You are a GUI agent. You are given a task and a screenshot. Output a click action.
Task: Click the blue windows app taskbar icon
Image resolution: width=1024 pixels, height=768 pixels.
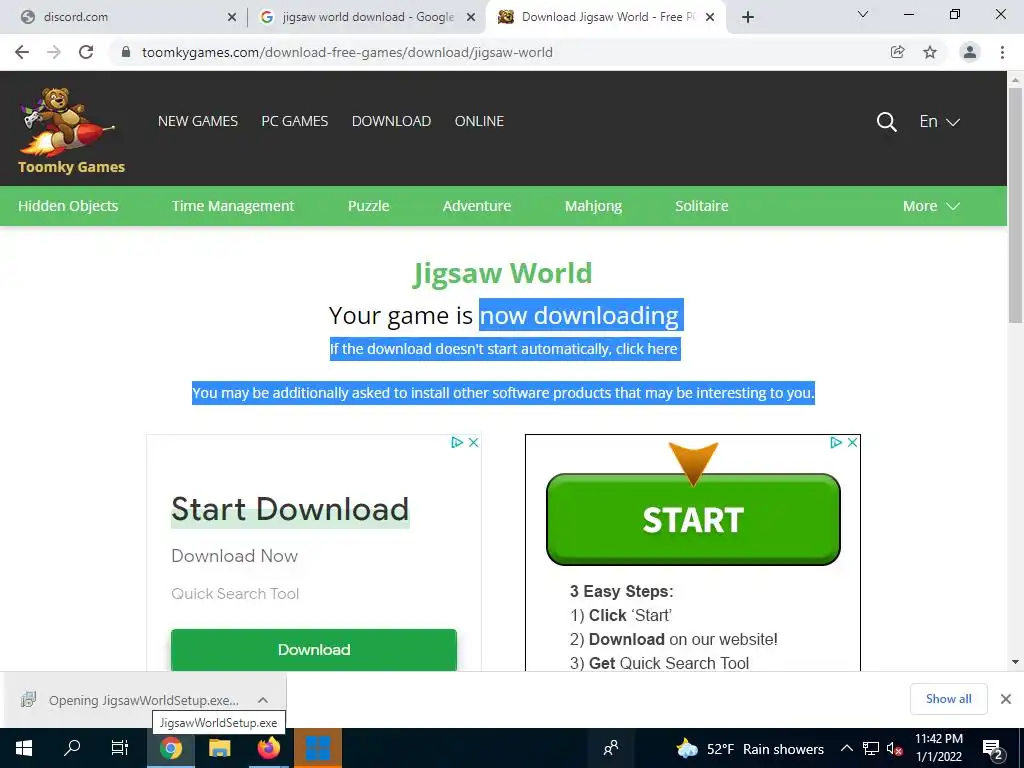pyautogui.click(x=318, y=748)
